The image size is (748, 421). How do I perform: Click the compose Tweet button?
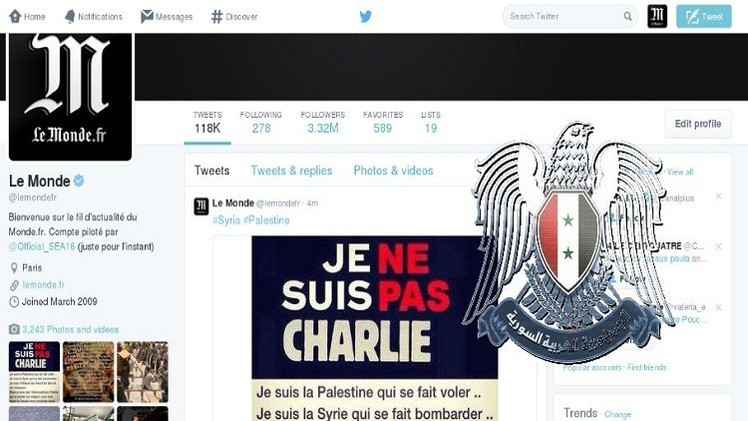tap(704, 16)
